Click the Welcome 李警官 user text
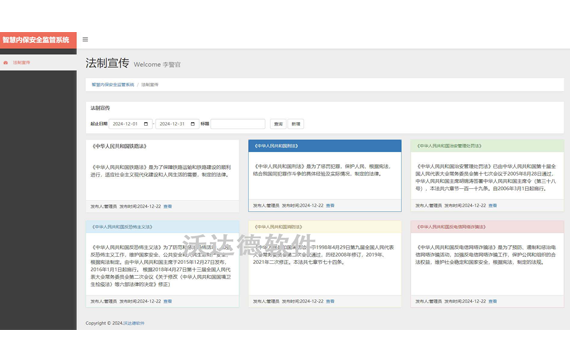 point(157,65)
